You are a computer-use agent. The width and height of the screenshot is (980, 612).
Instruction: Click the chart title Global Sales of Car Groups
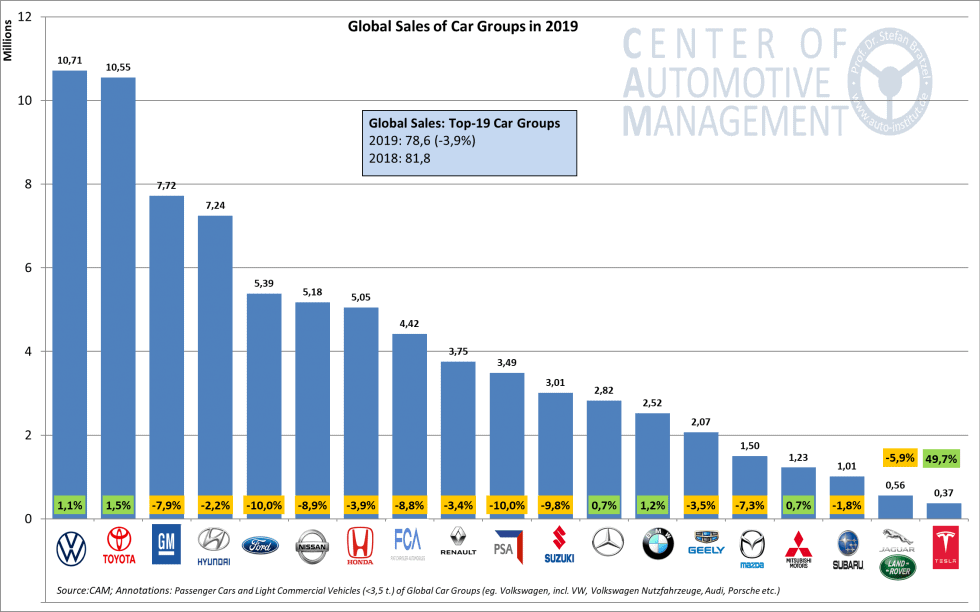(462, 26)
